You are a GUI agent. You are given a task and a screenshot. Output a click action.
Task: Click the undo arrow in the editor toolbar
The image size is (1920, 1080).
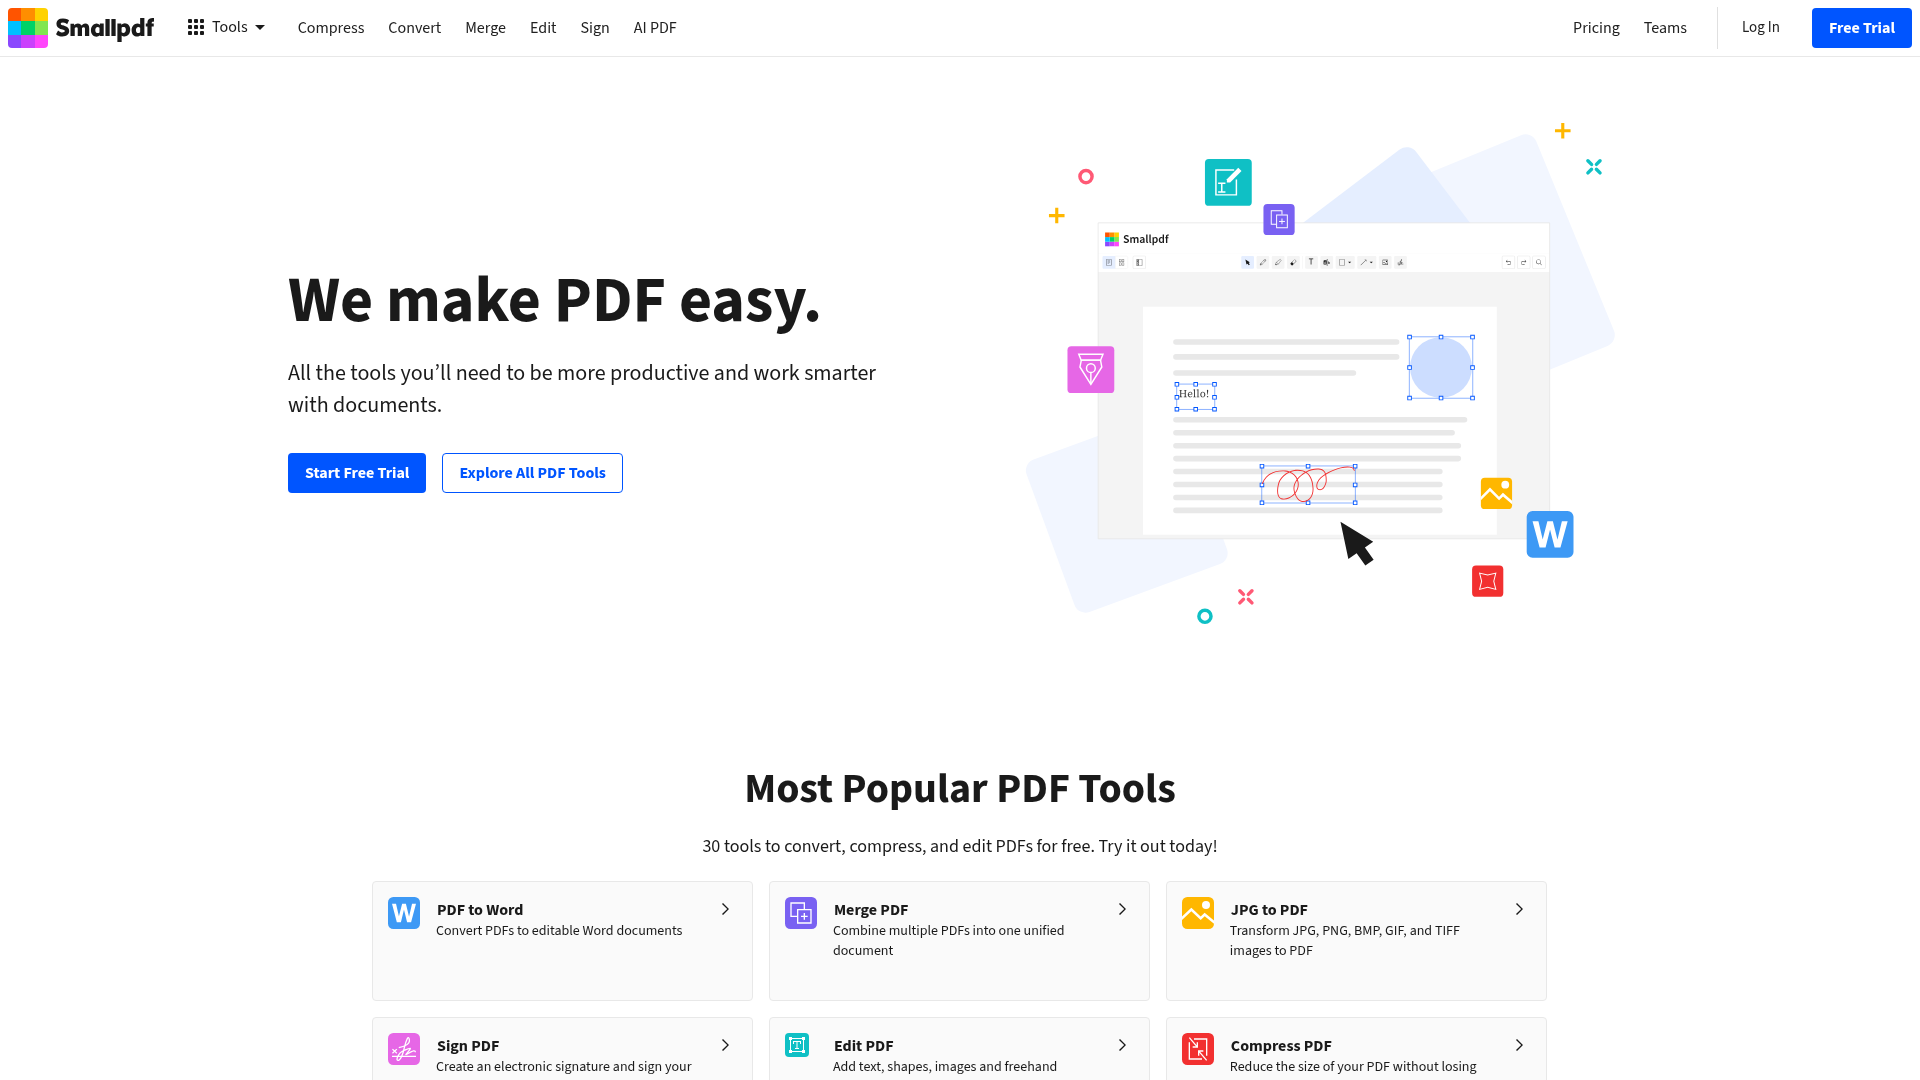[1508, 262]
